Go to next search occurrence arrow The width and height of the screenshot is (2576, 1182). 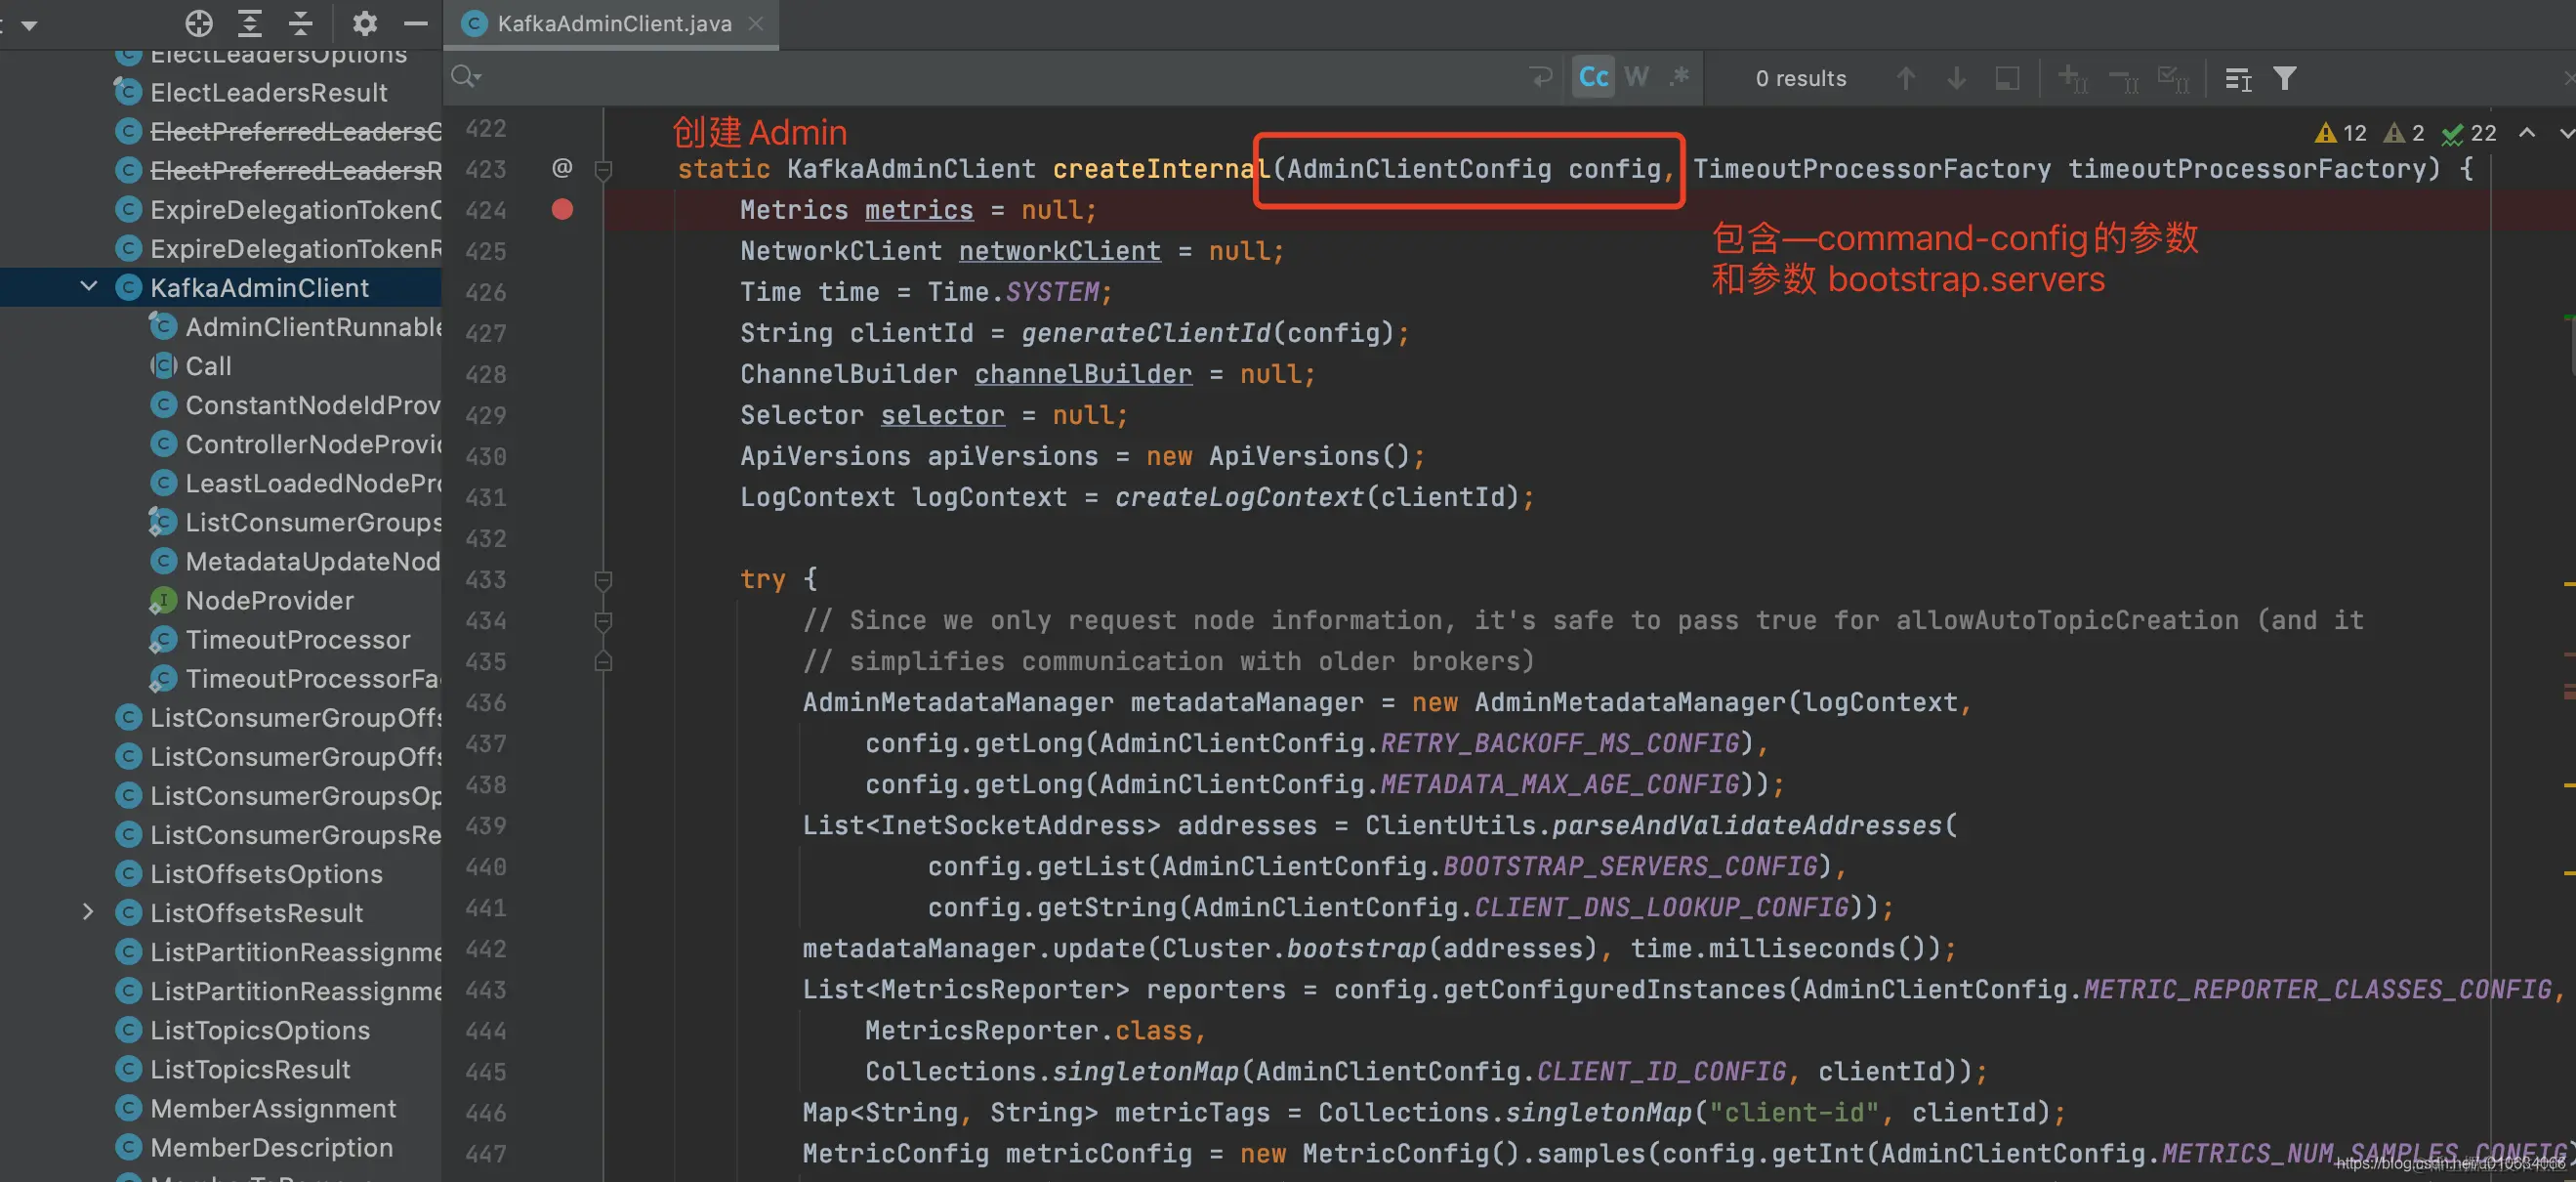pos(1957,78)
